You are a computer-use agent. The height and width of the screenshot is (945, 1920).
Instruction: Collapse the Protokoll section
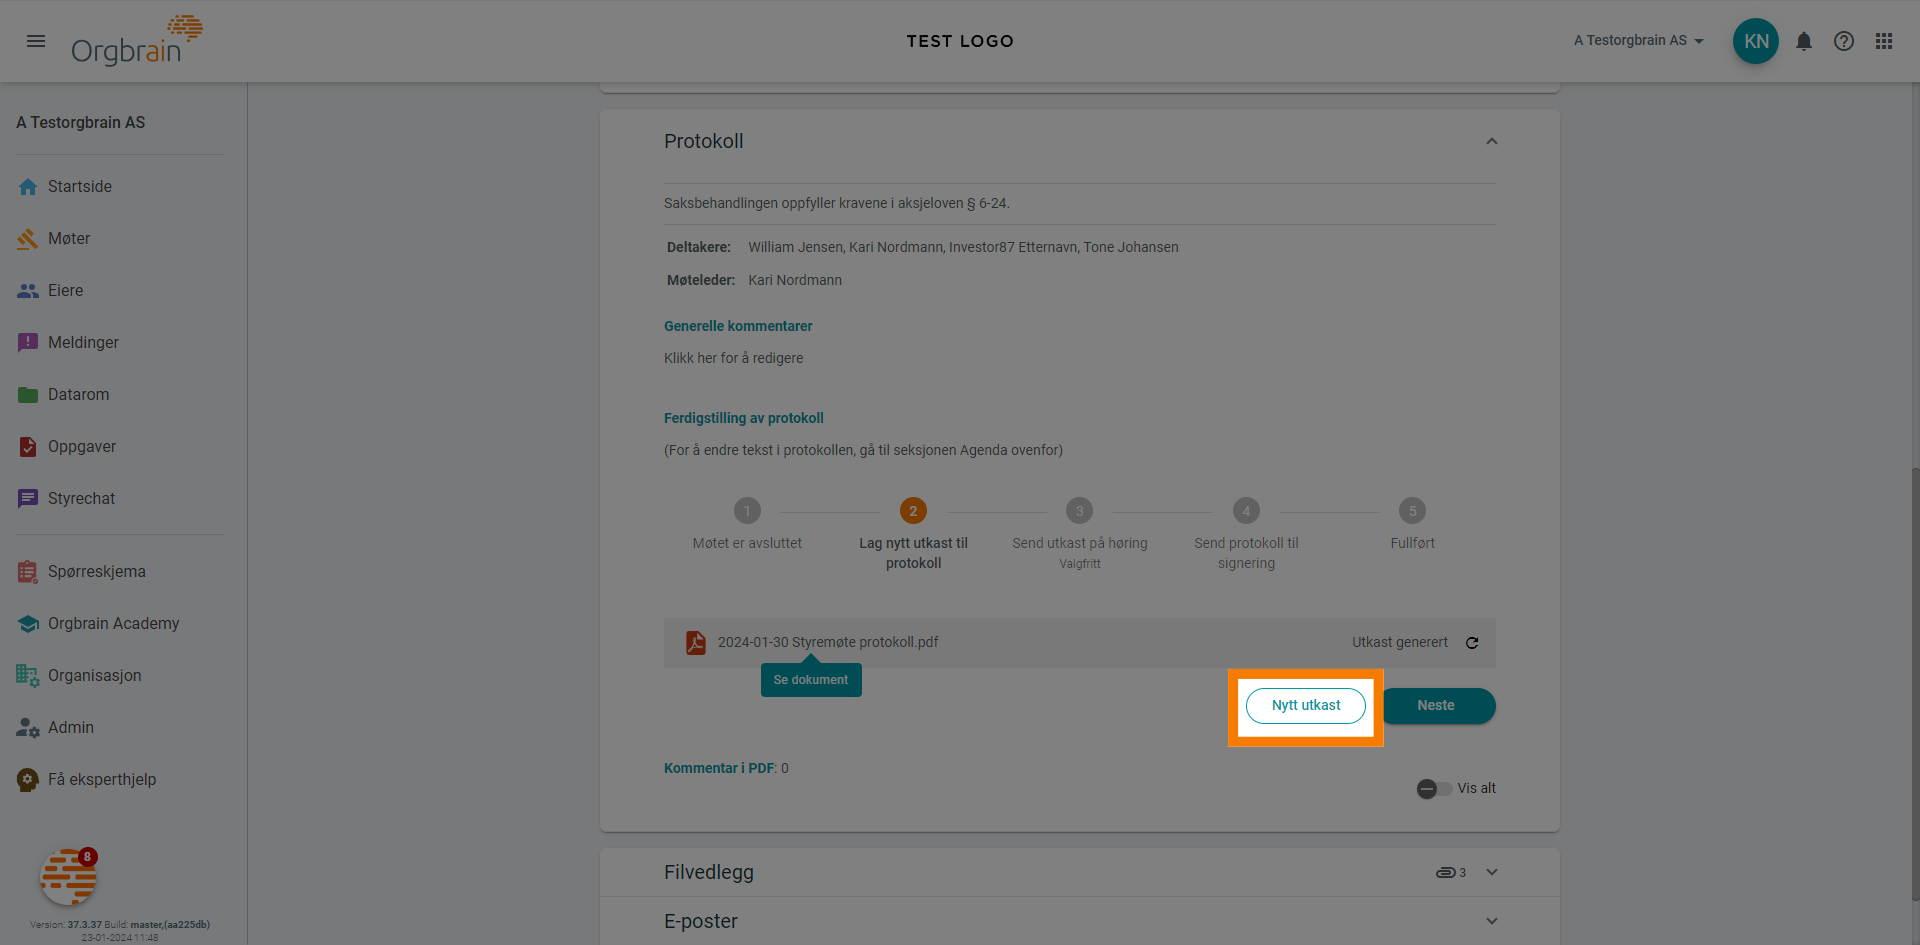pyautogui.click(x=1492, y=142)
